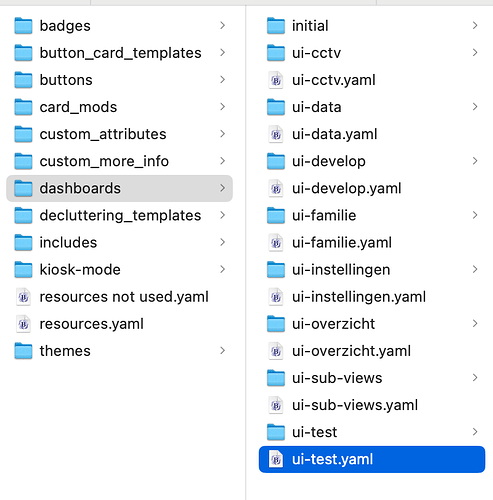Expand the includes folder chevron
Image resolution: width=493 pixels, height=500 pixels.
(x=222, y=242)
